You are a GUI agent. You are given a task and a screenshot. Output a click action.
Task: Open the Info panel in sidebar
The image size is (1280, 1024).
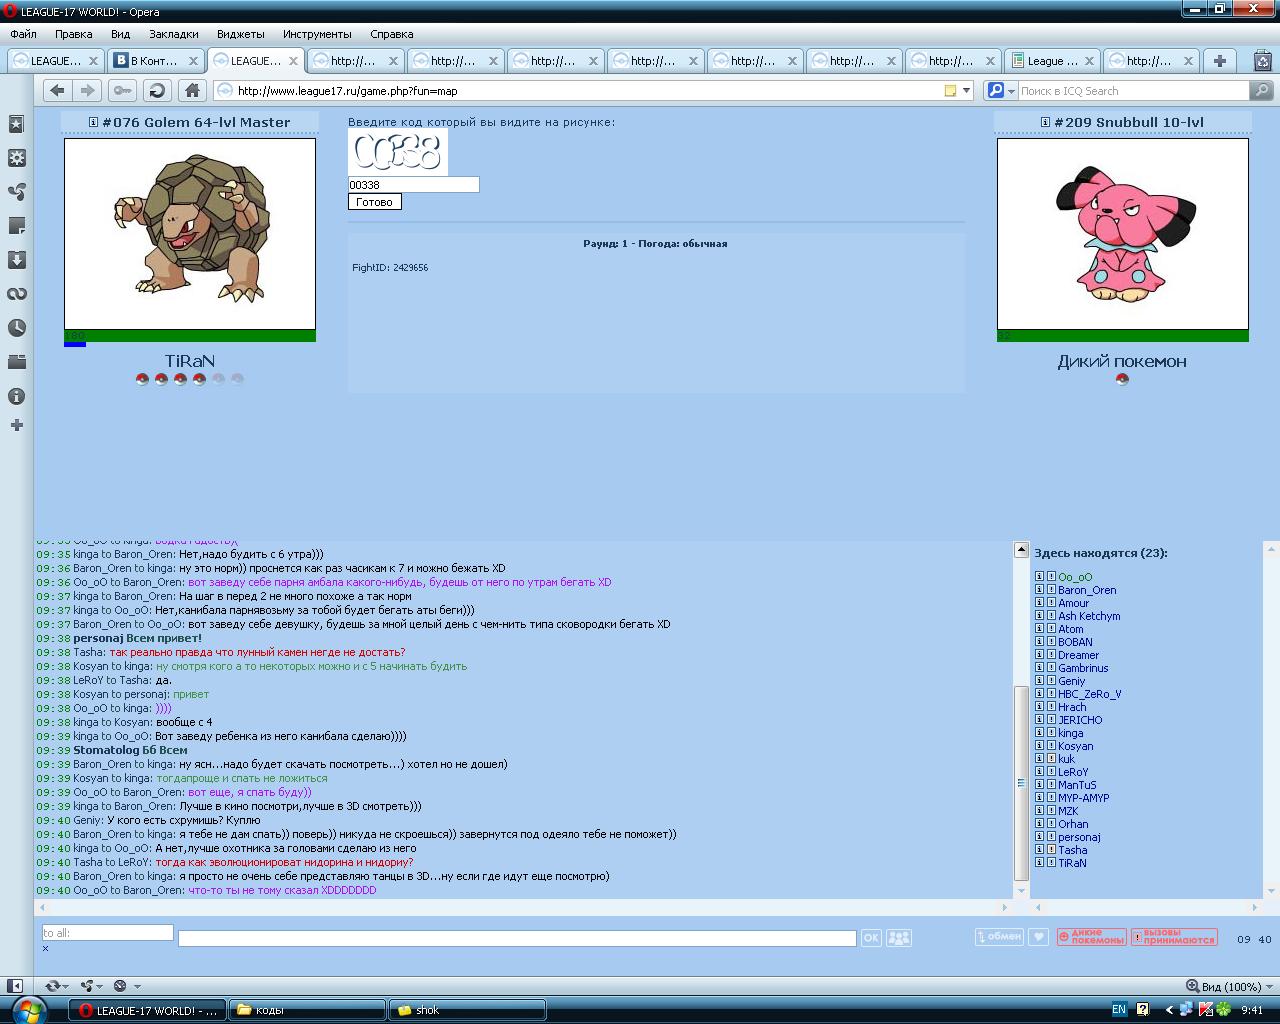17,396
